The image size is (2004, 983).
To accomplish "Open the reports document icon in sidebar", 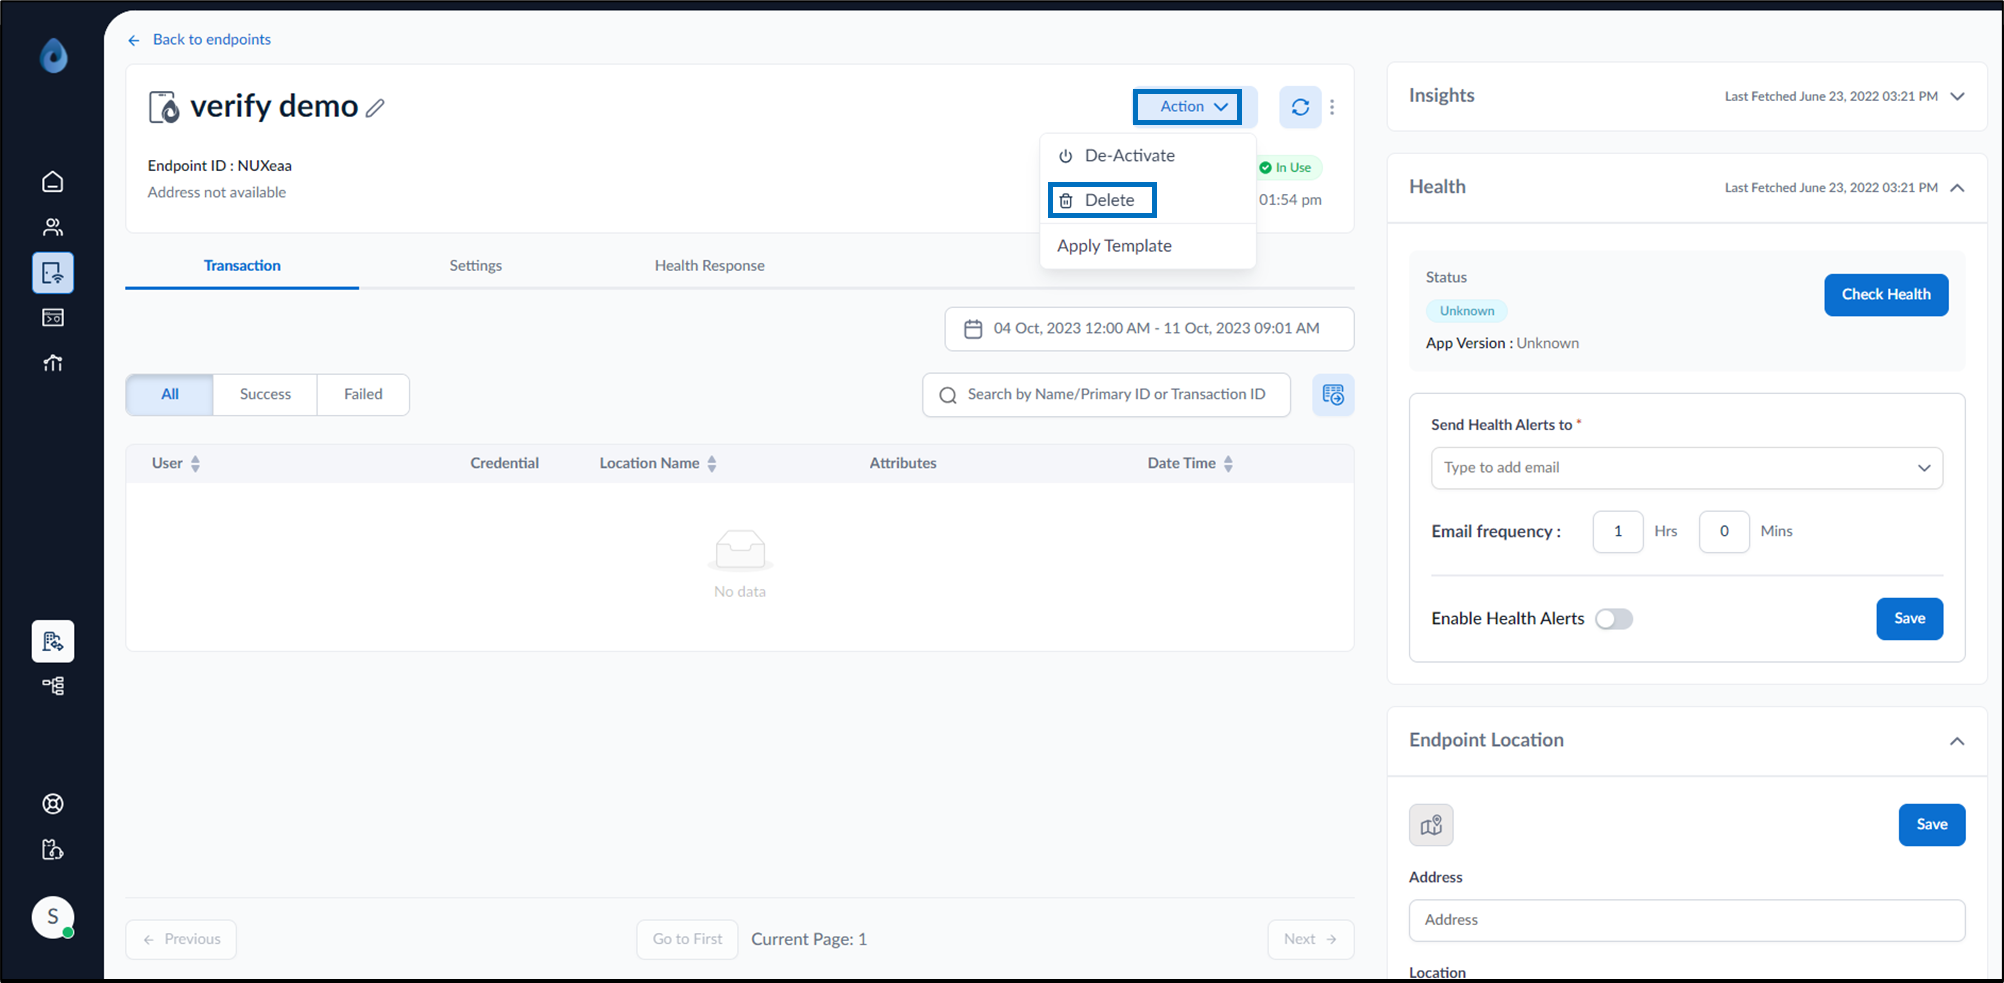I will point(53,641).
